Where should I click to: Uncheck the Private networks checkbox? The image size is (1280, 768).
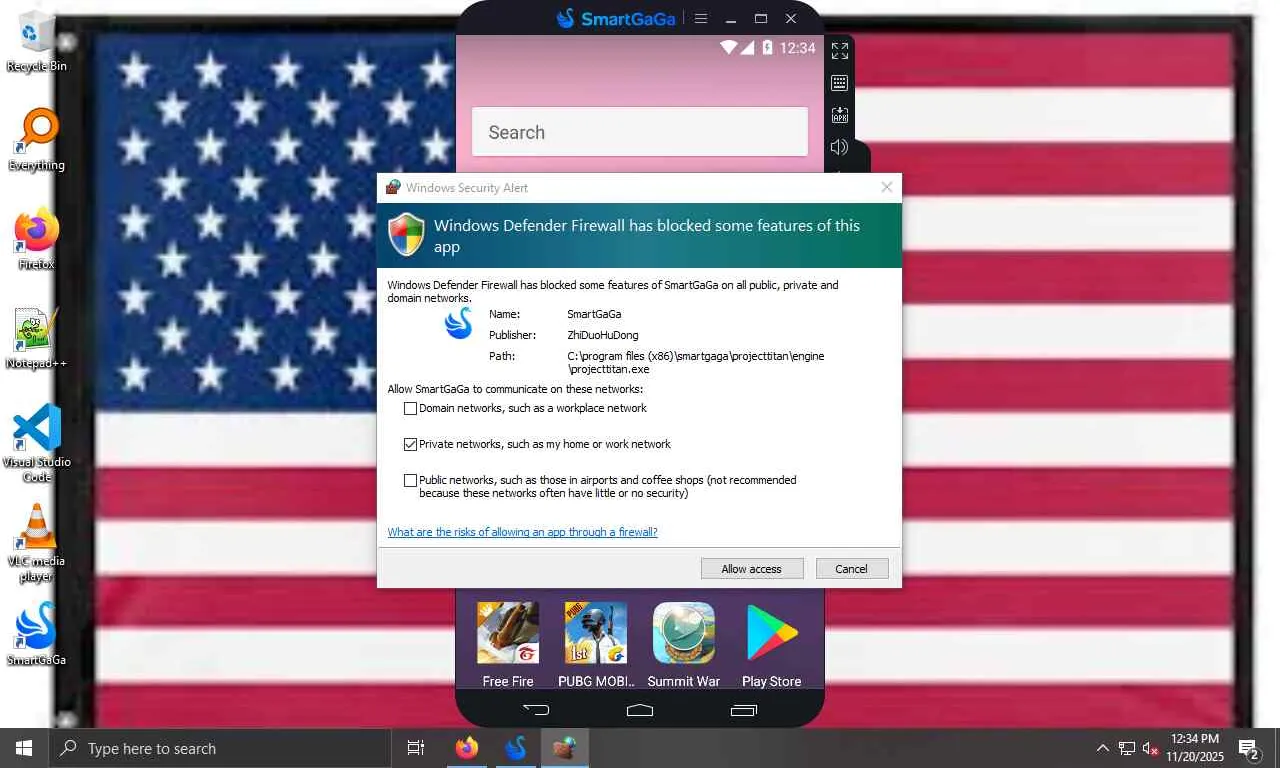(410, 444)
